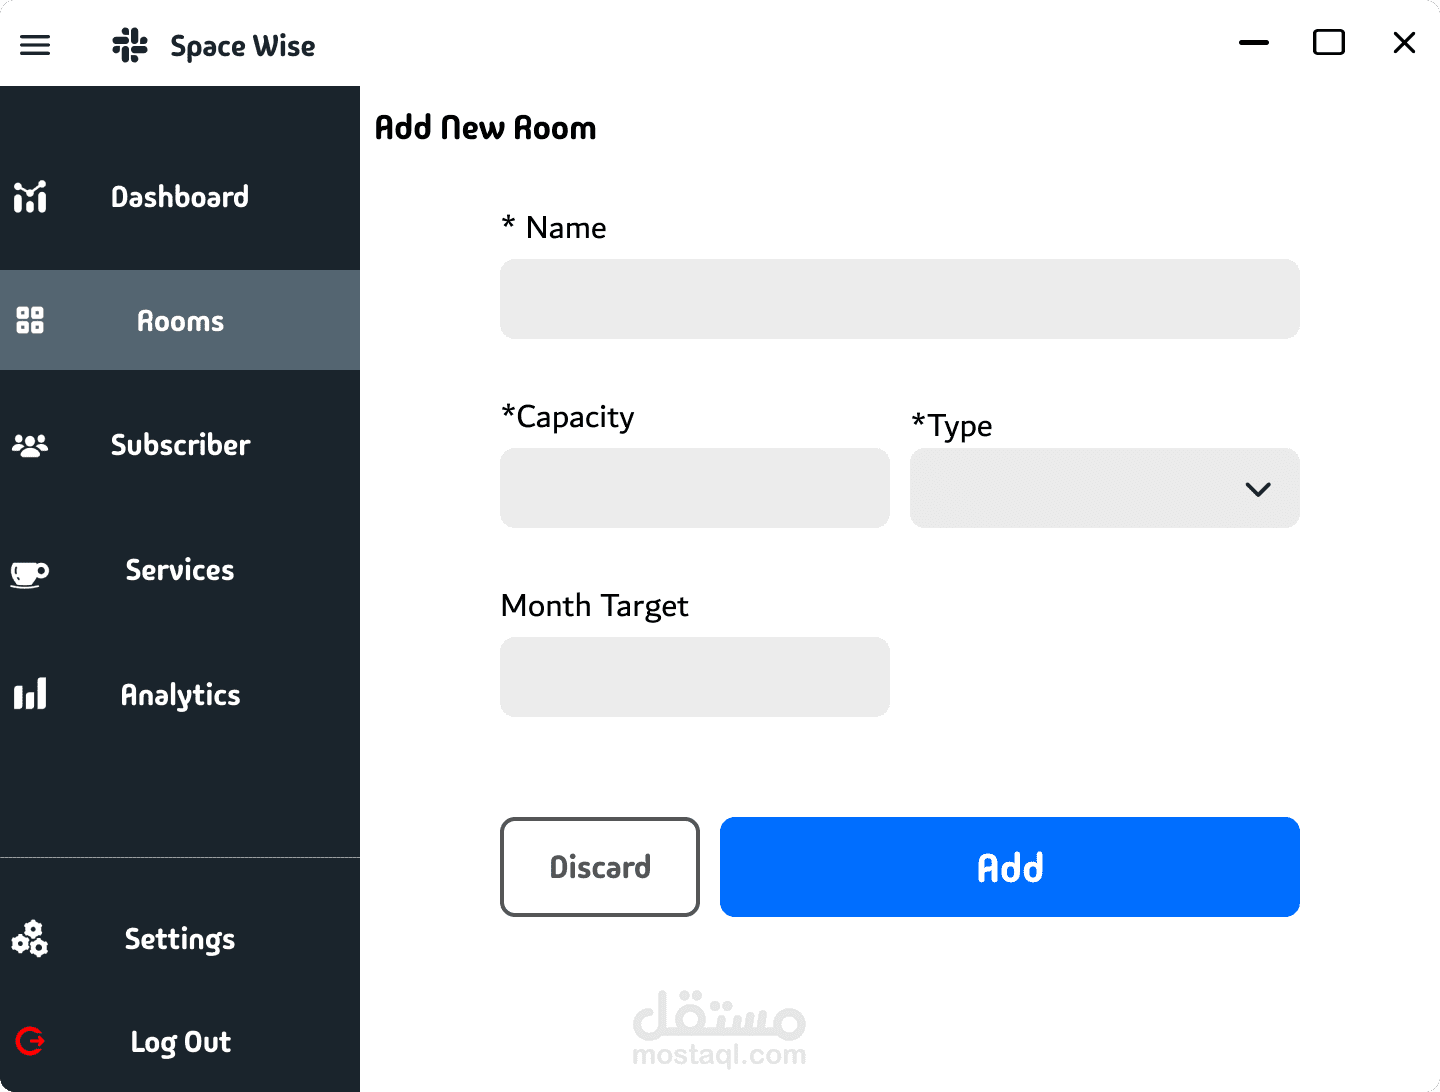1440x1092 pixels.
Task: Select the Dashboard chart icon
Action: pos(30,197)
